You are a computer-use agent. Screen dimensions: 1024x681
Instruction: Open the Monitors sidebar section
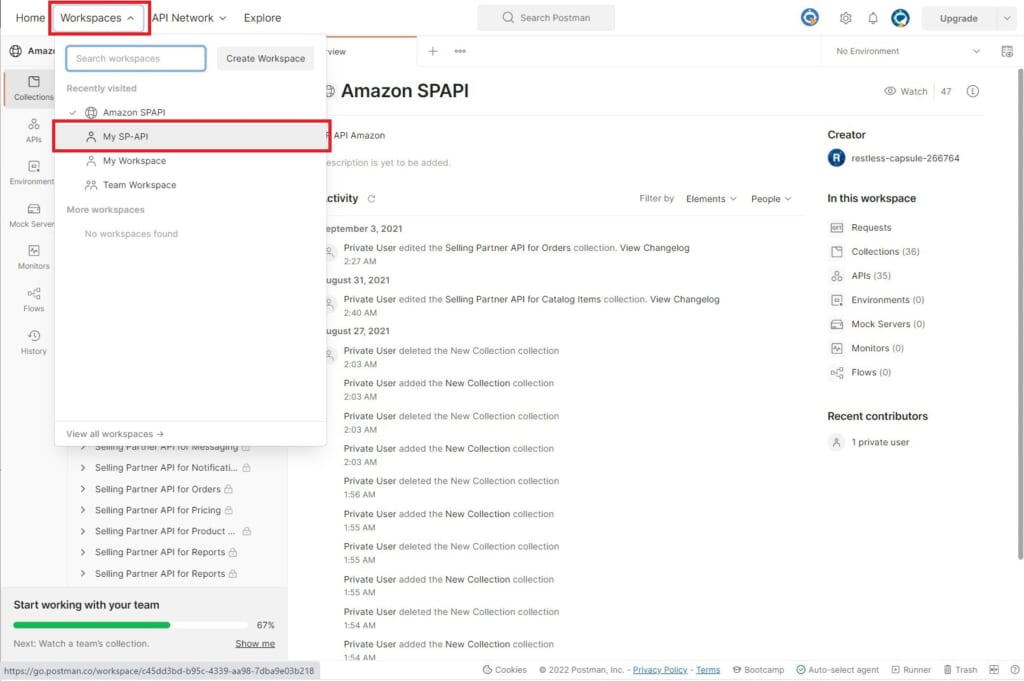pos(33,257)
